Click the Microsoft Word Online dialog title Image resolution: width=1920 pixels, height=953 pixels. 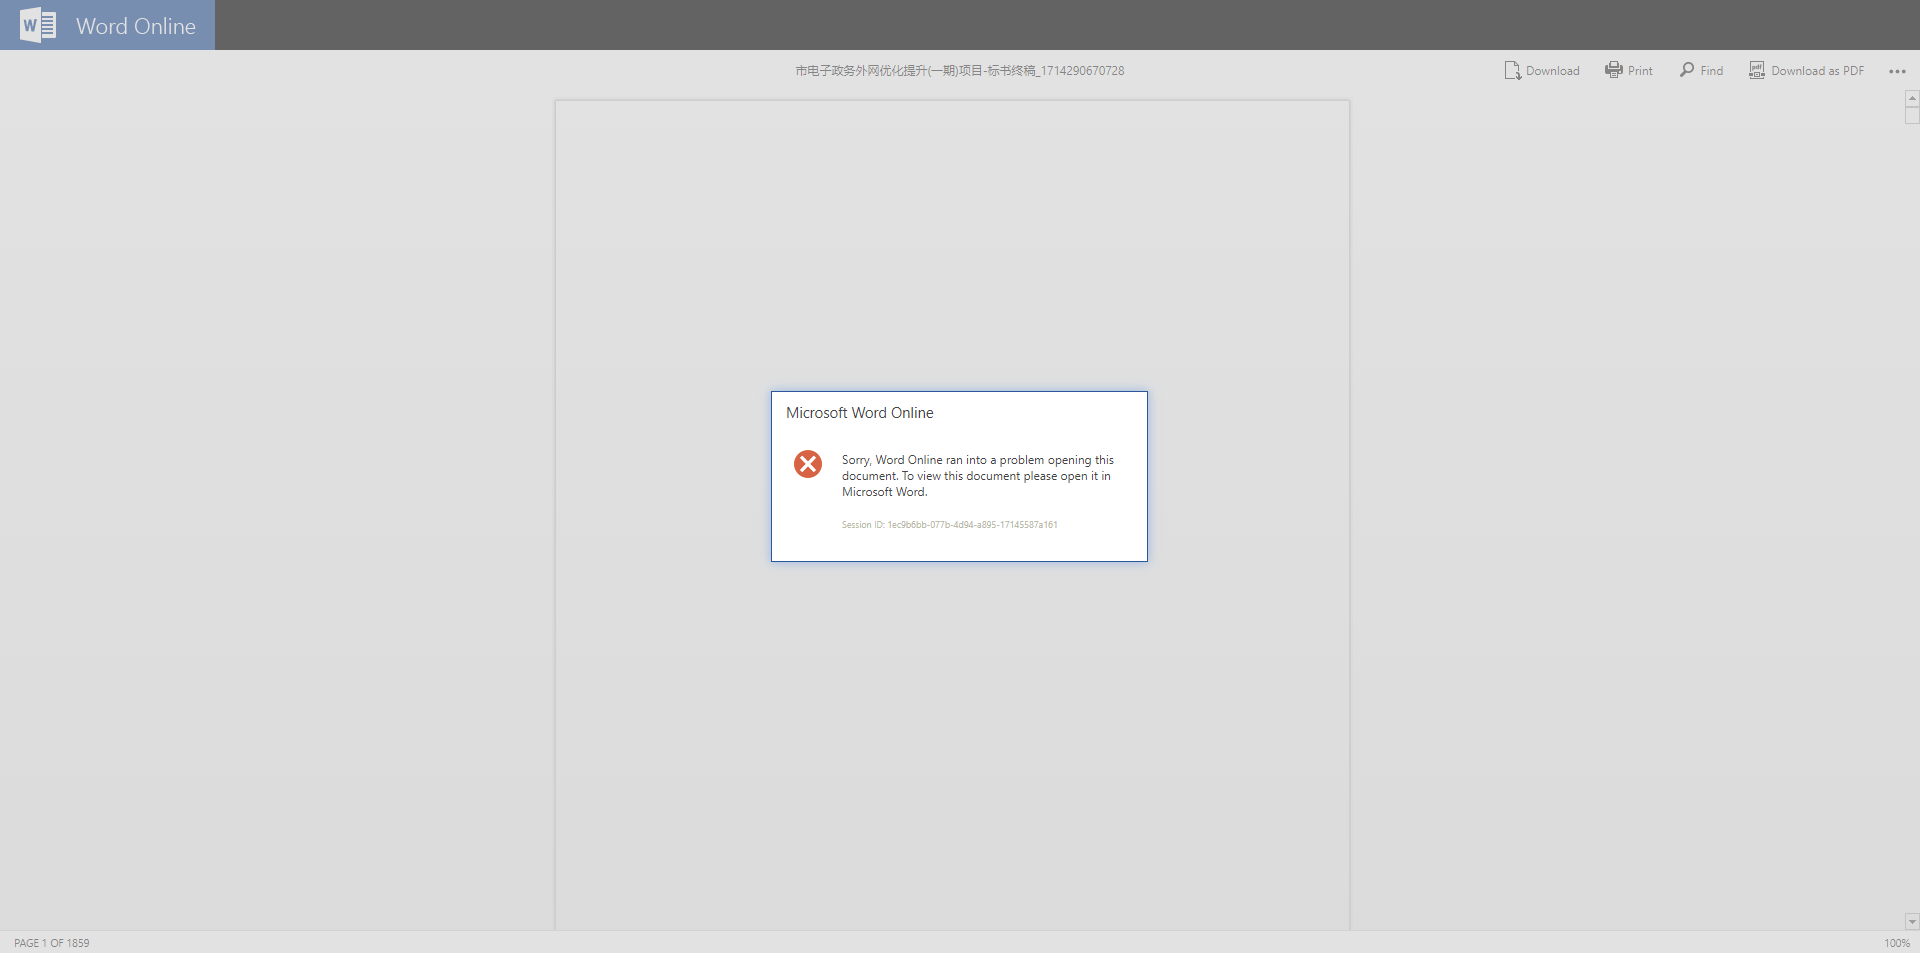[860, 413]
